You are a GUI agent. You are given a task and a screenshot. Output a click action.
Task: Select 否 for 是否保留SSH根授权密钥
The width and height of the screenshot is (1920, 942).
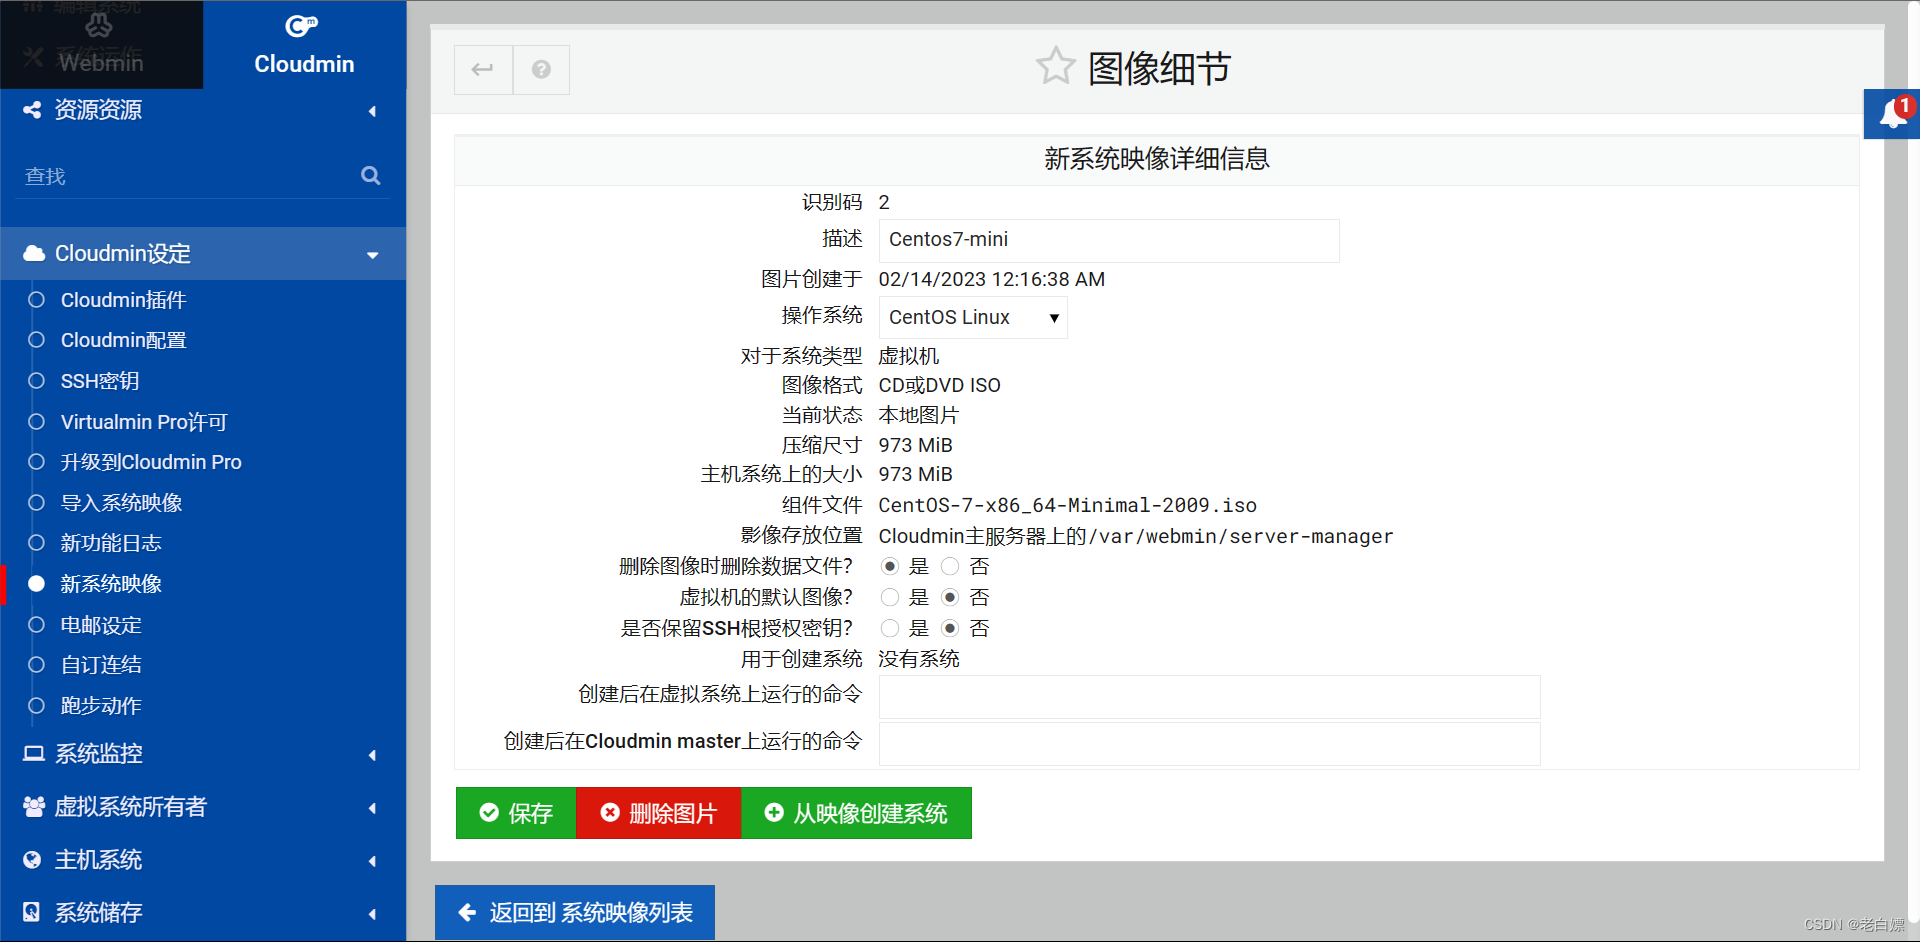950,628
